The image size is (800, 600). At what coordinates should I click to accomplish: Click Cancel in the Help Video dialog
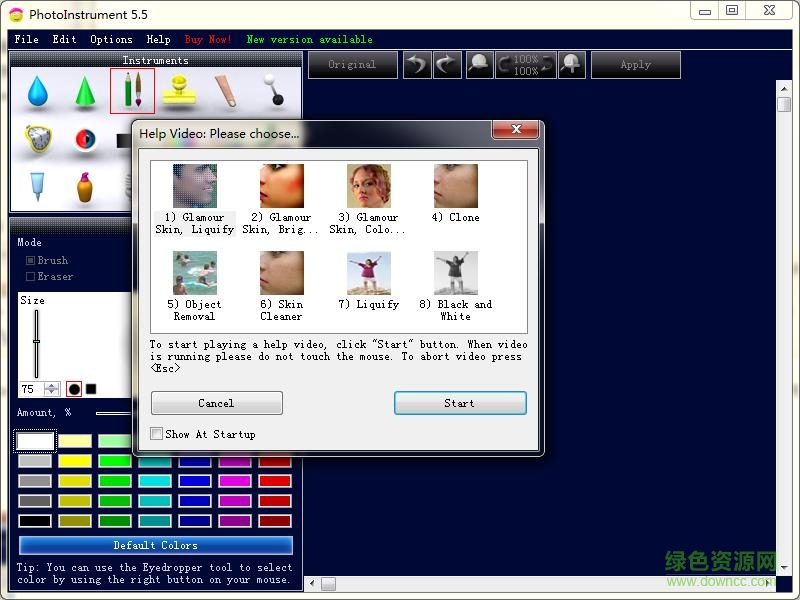[217, 403]
